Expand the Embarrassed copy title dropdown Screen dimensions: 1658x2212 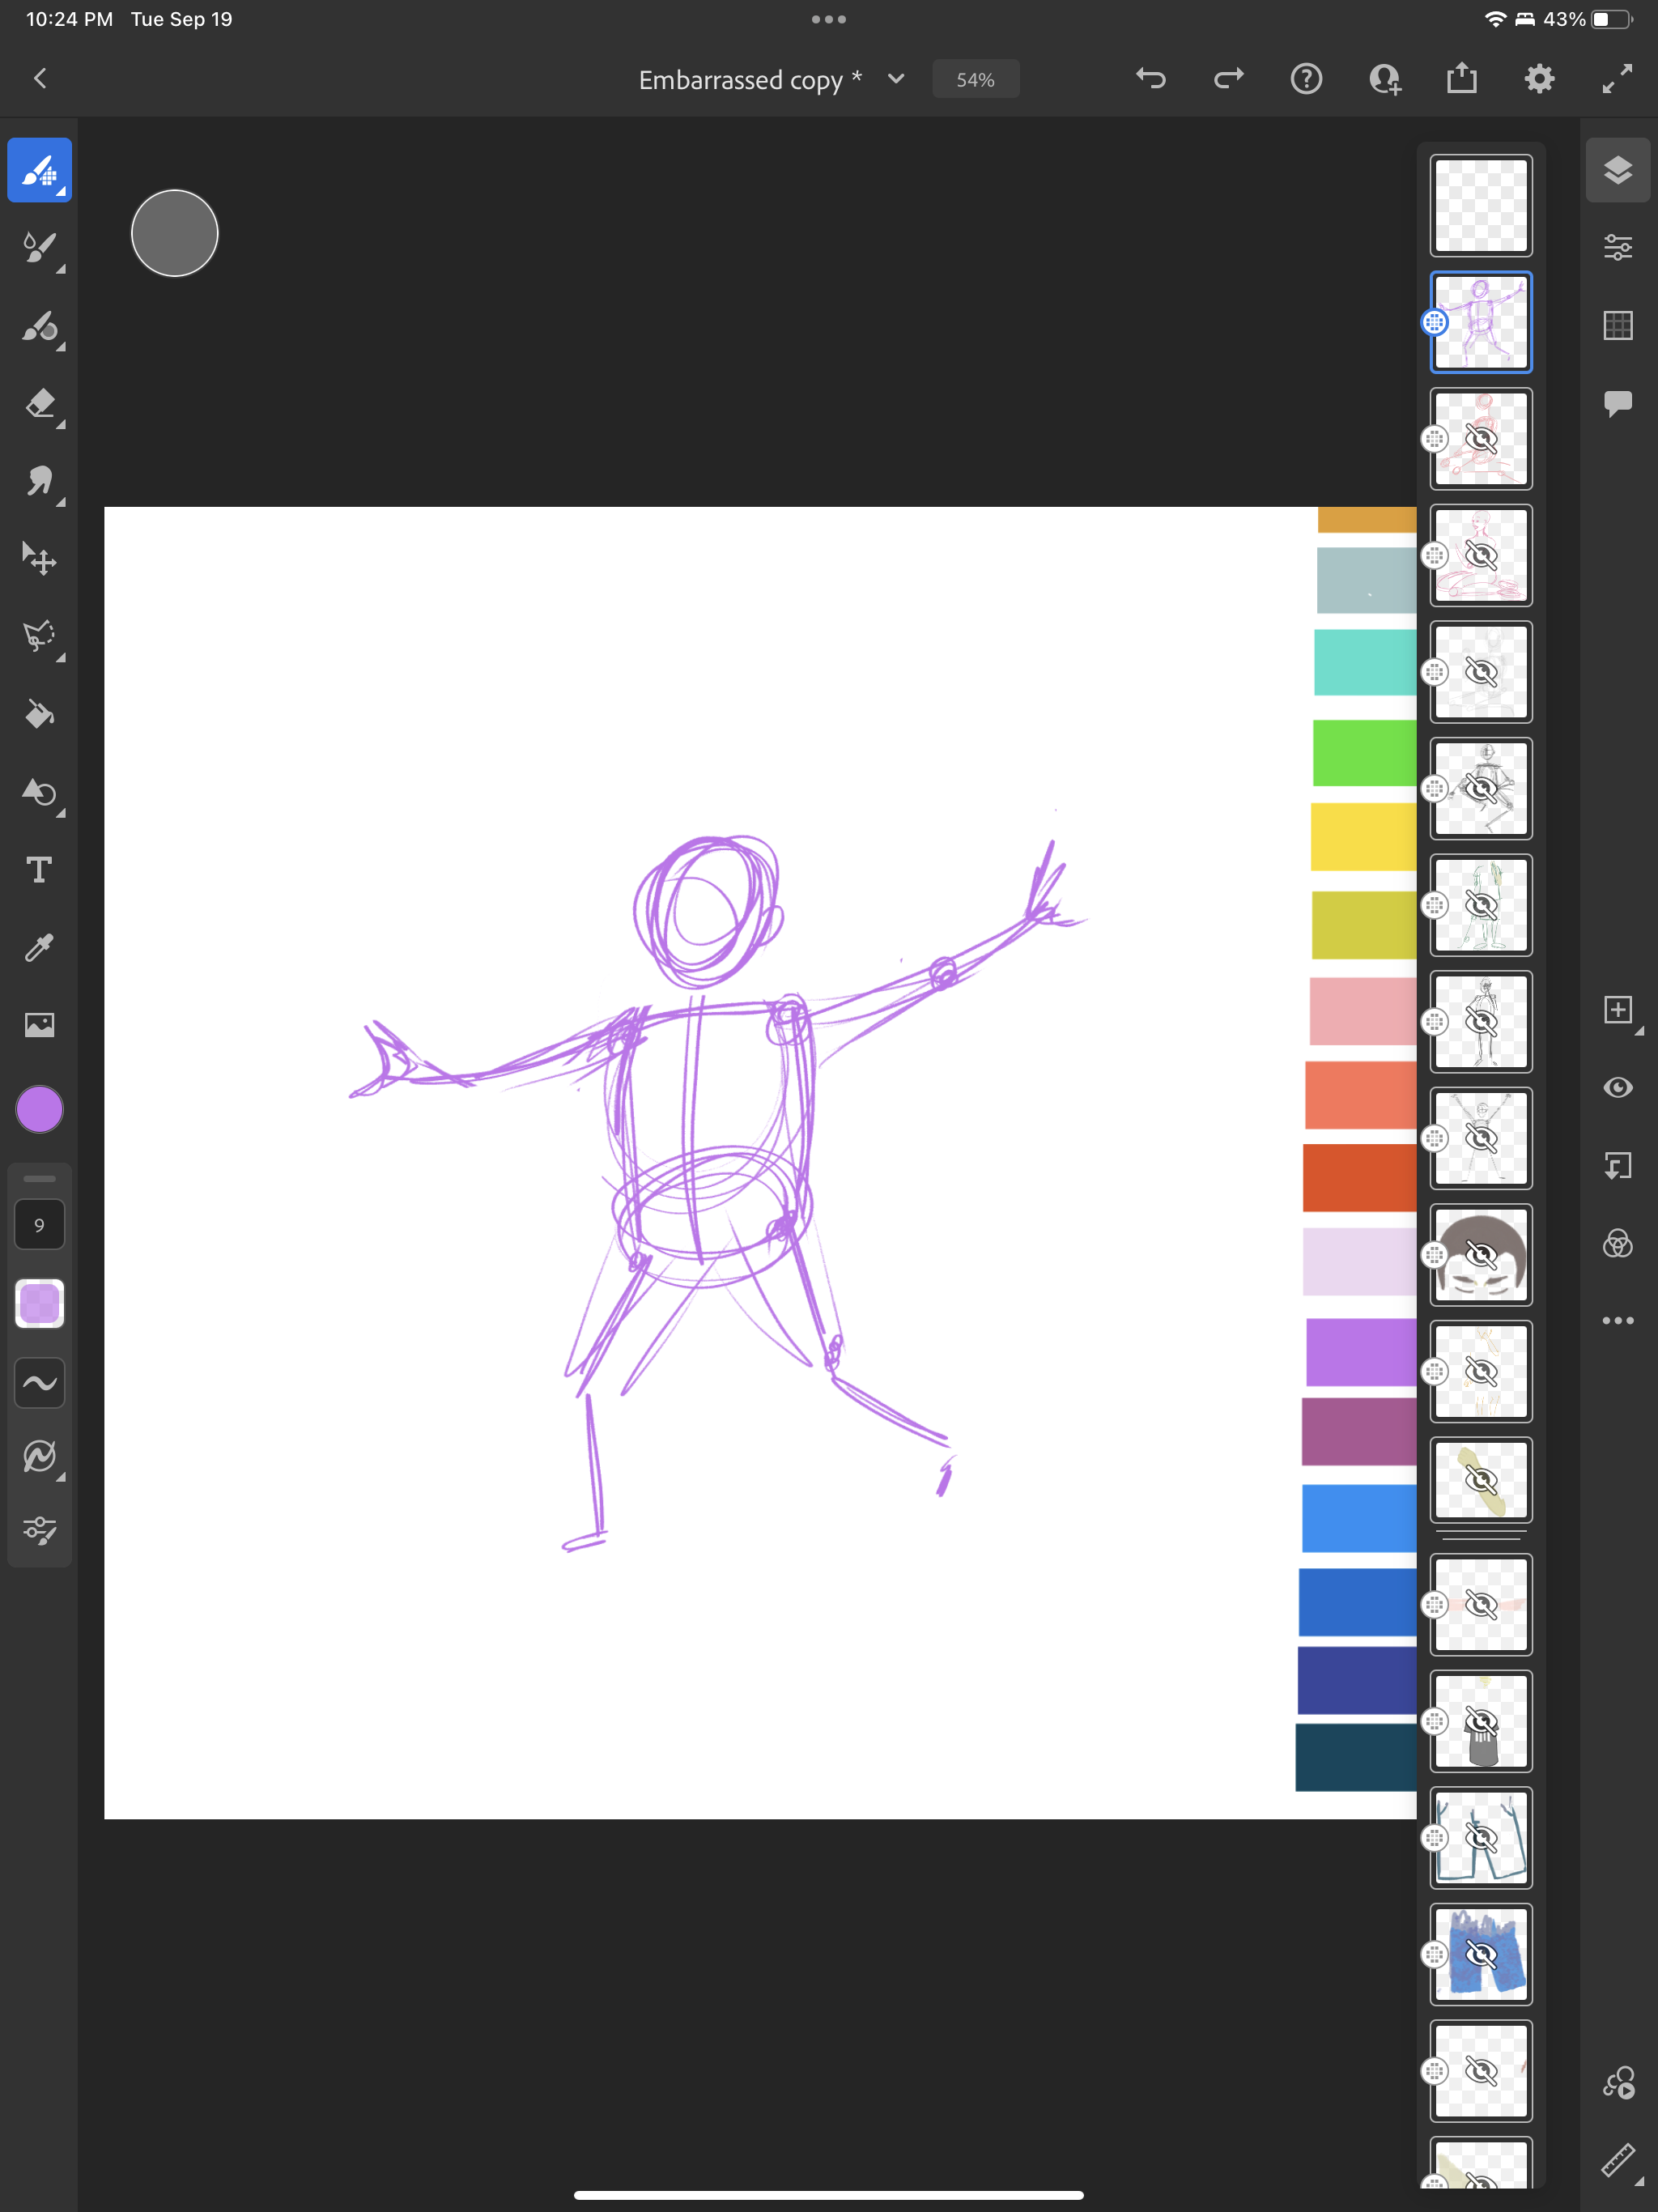[896, 79]
